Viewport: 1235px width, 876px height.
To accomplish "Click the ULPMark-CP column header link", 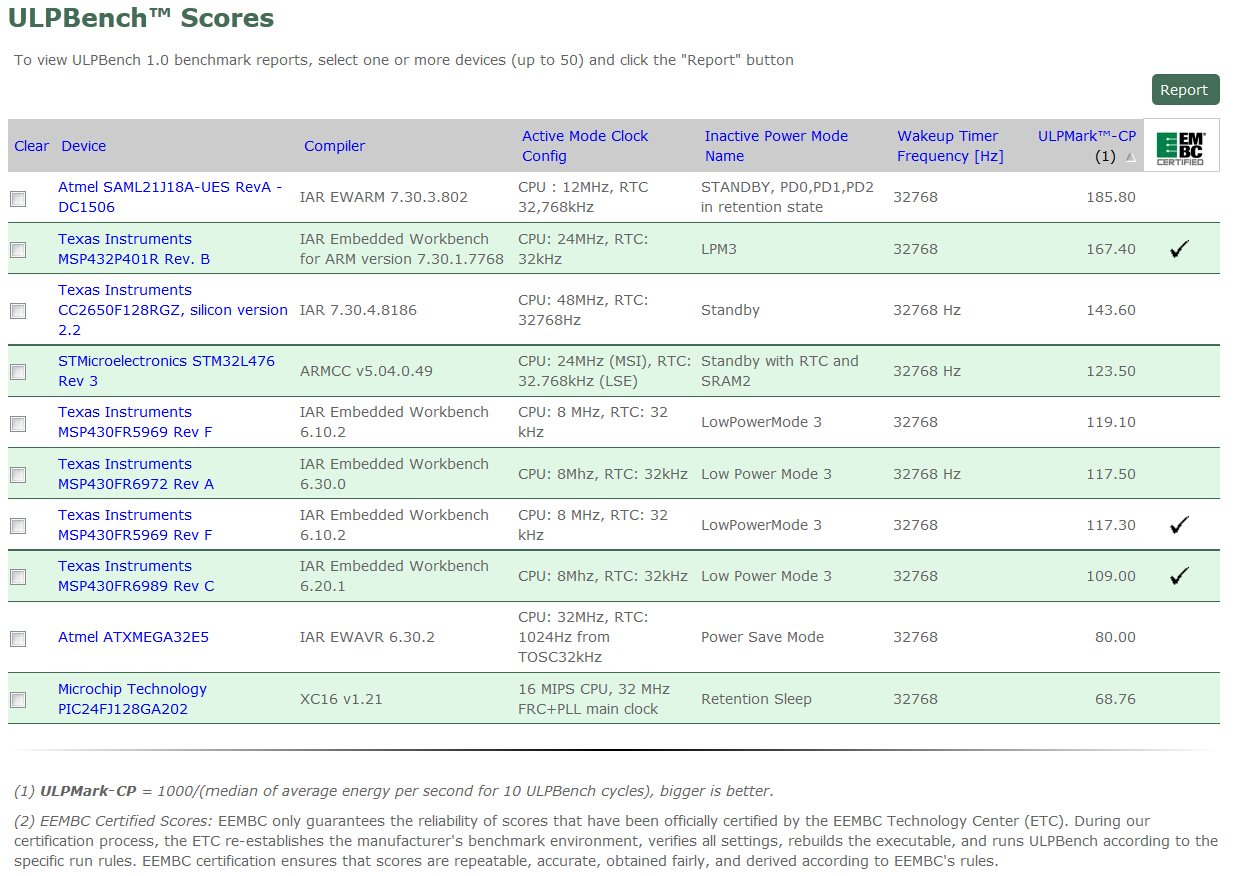I will [1086, 136].
